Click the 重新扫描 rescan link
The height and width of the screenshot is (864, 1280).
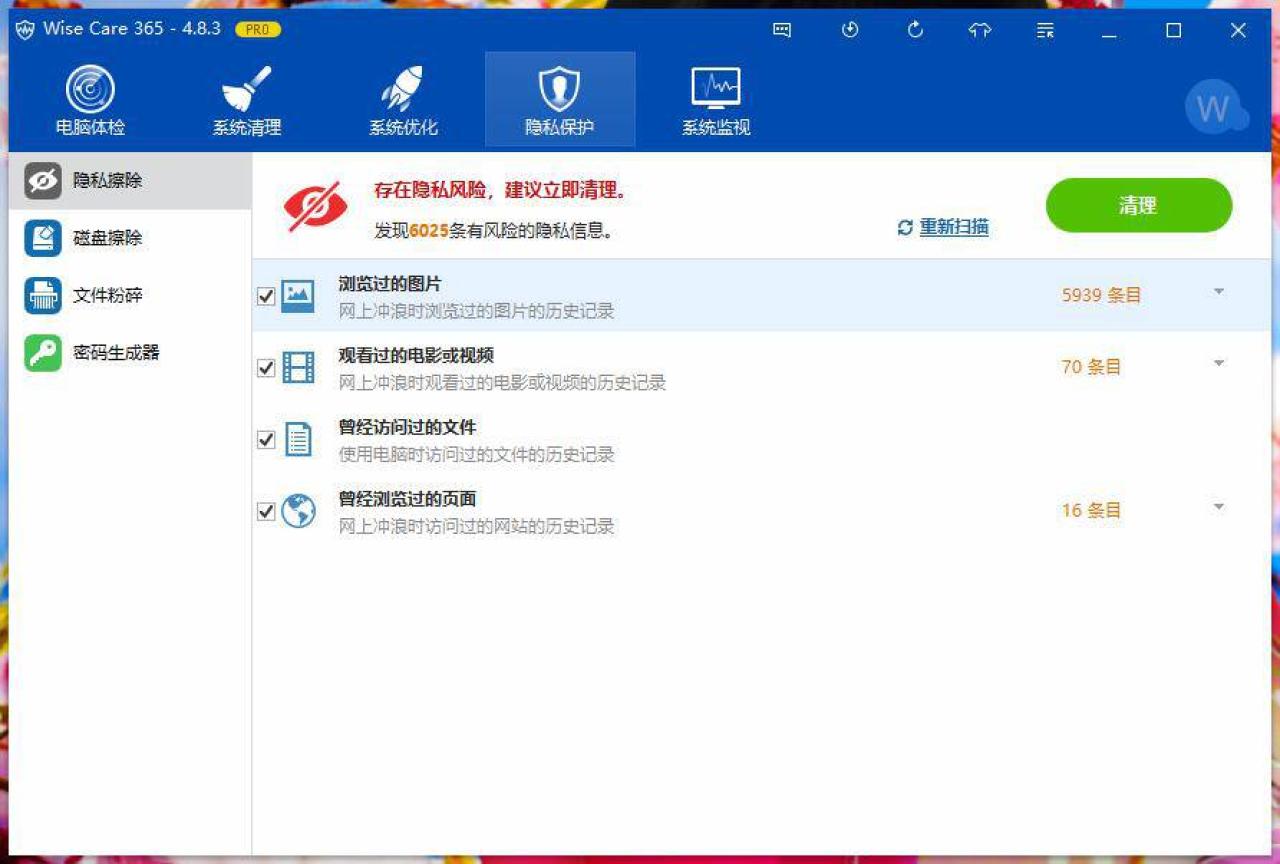point(953,227)
